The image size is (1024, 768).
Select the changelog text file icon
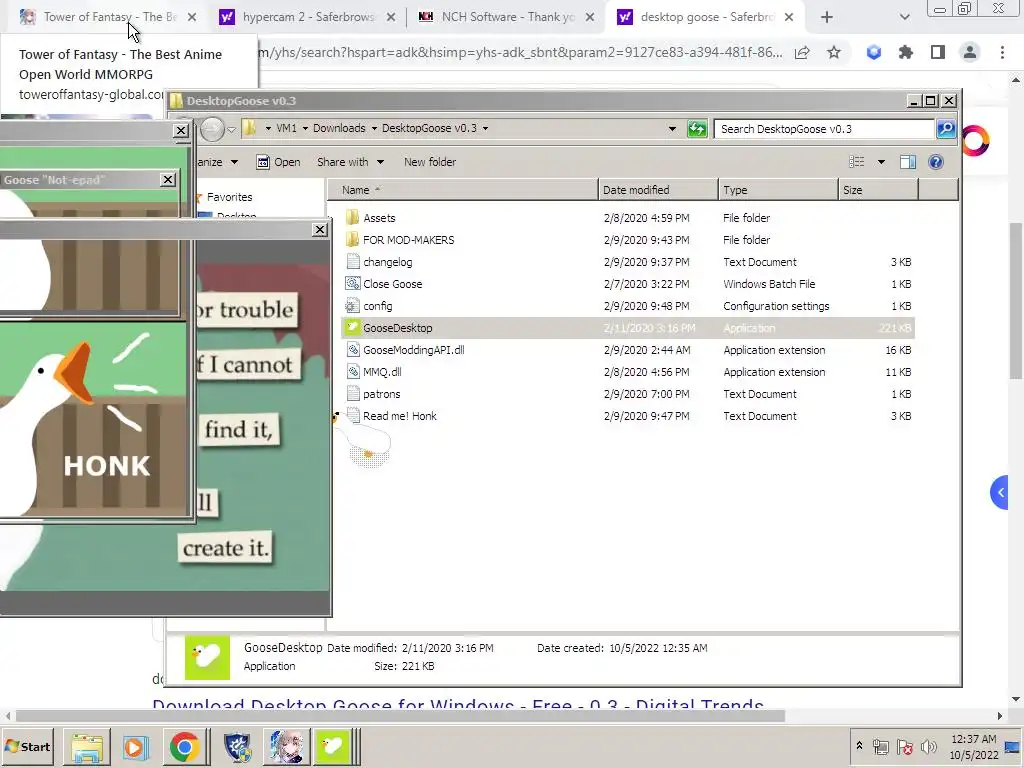[353, 262]
